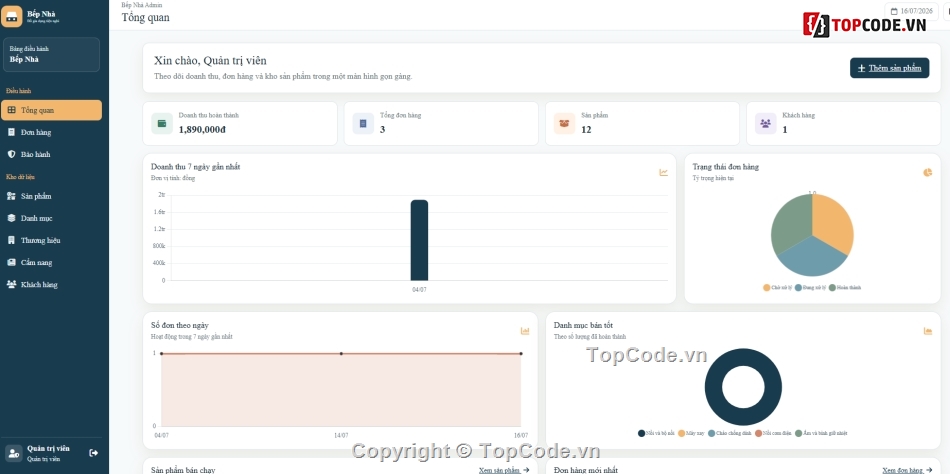
Task: Click the Đơn vị tính: đồng subtitle
Action: (x=173, y=178)
